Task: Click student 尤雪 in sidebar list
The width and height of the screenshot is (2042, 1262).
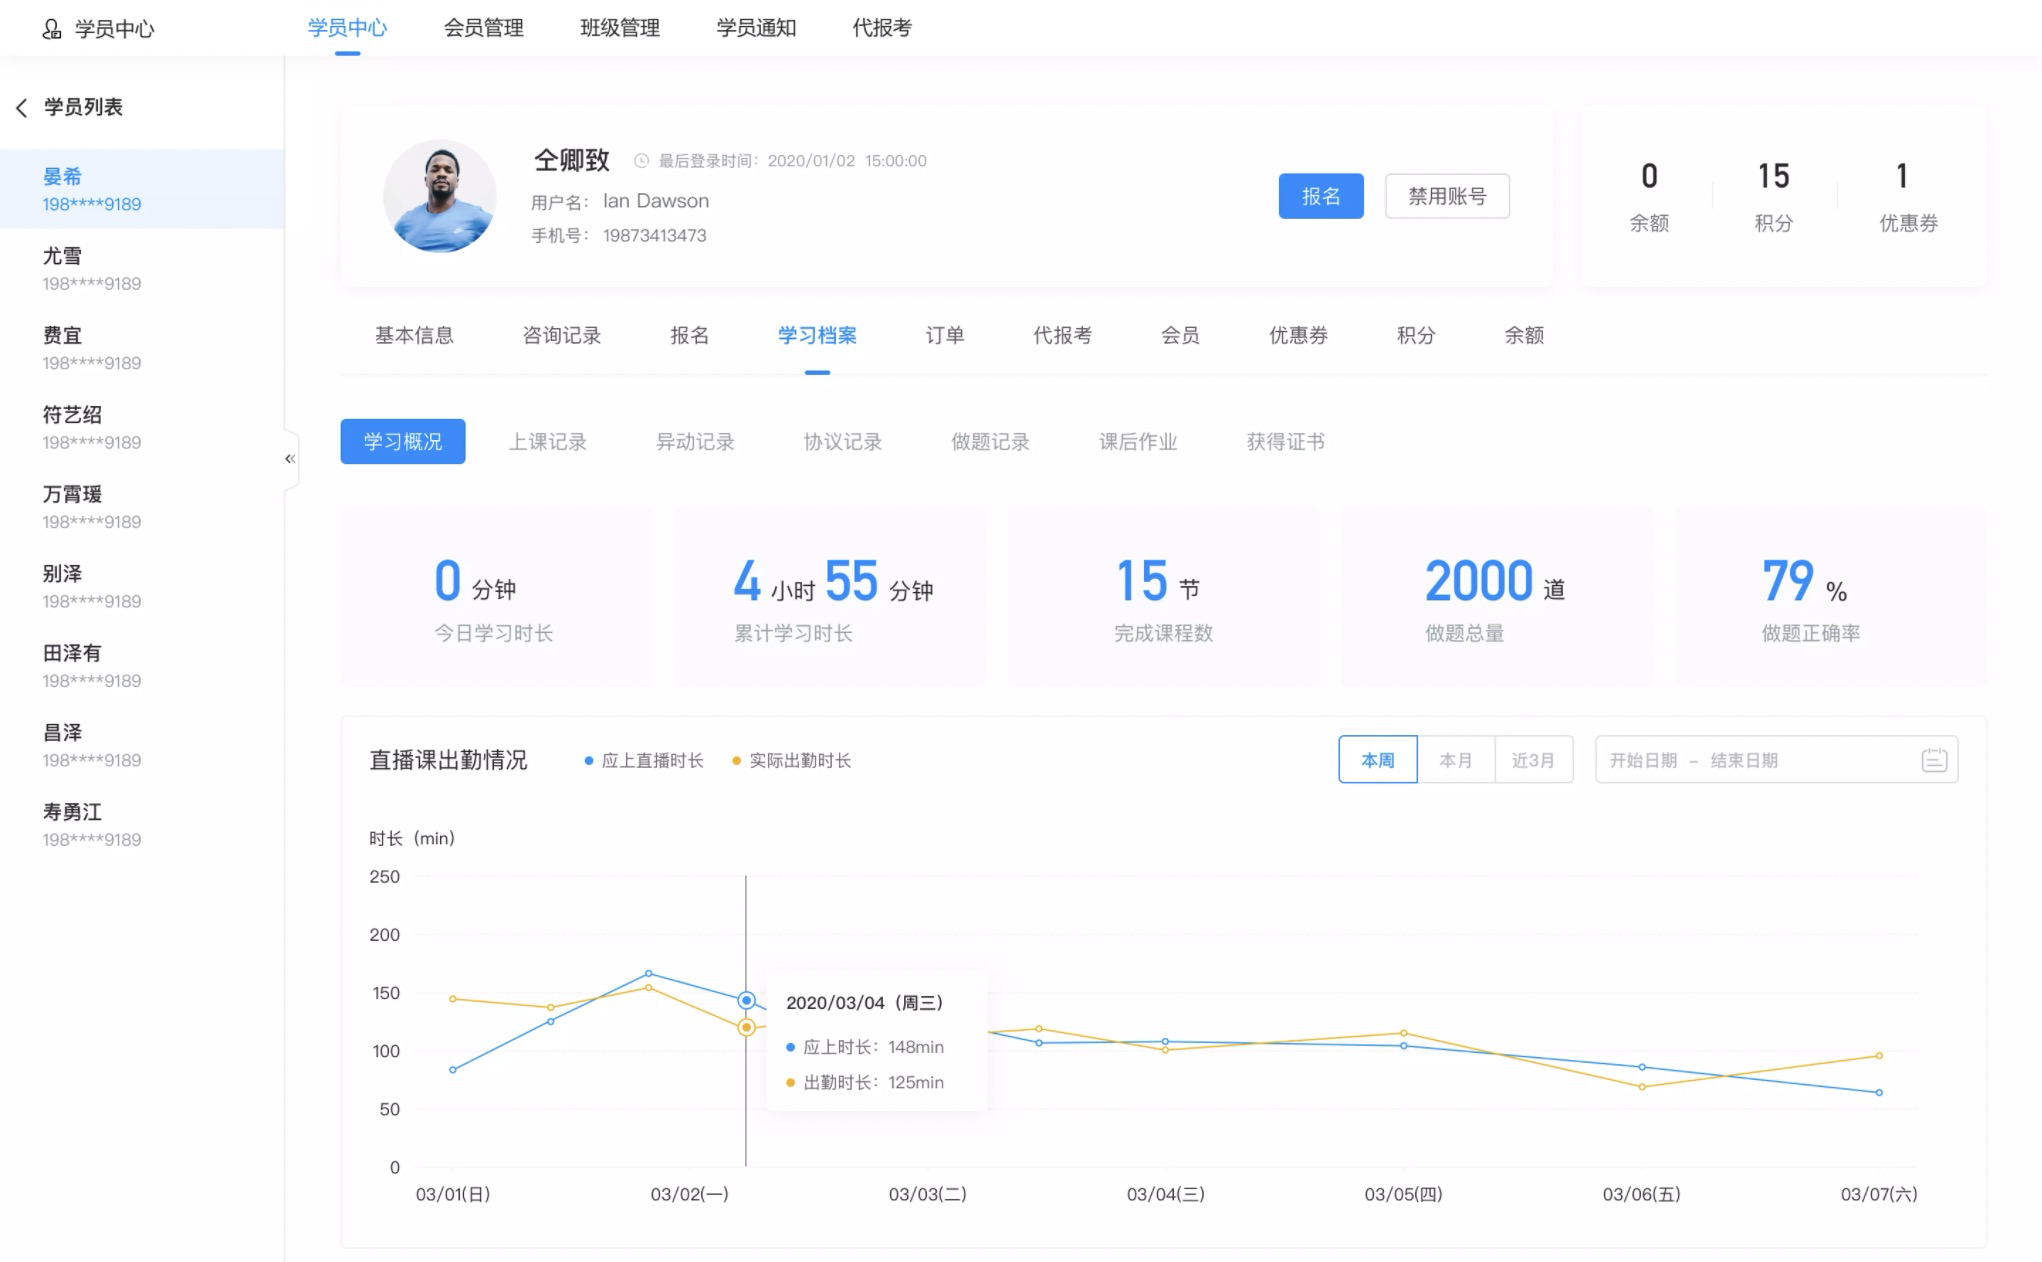Action: pos(141,268)
